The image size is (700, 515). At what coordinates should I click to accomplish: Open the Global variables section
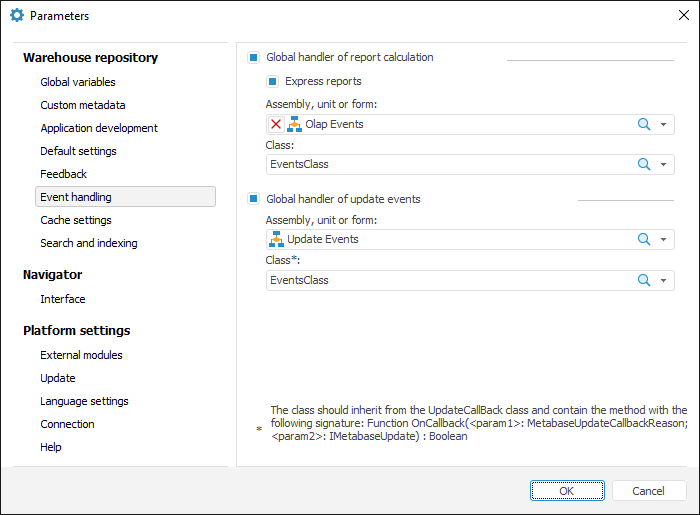click(x=78, y=82)
